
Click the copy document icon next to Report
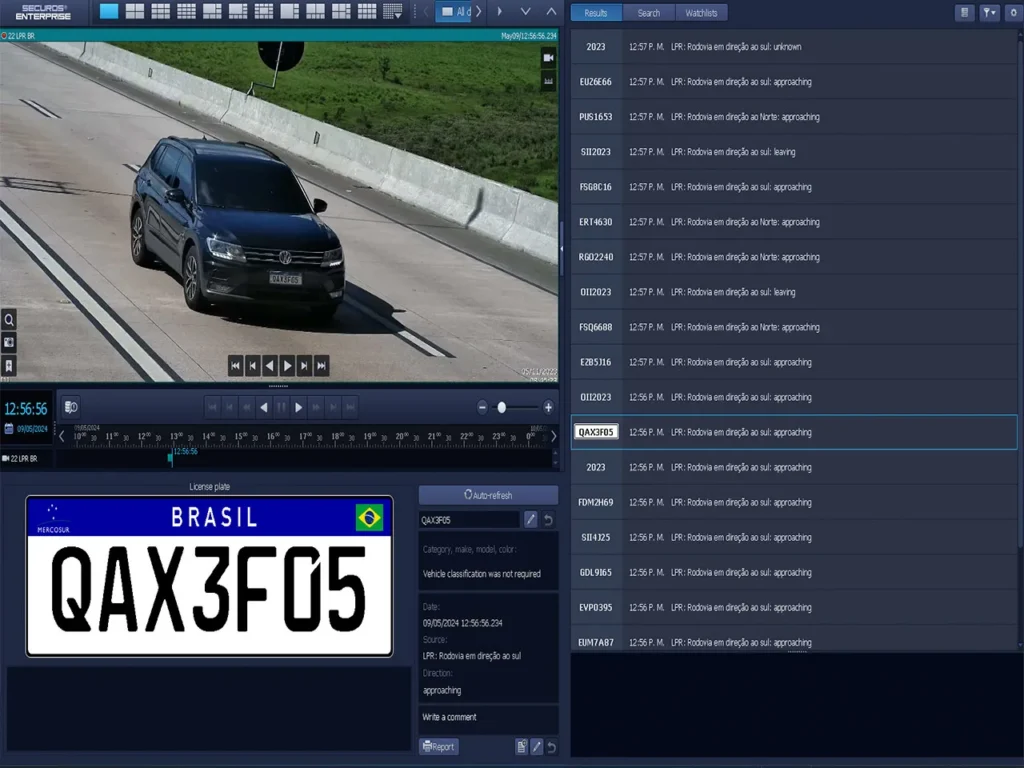click(521, 747)
